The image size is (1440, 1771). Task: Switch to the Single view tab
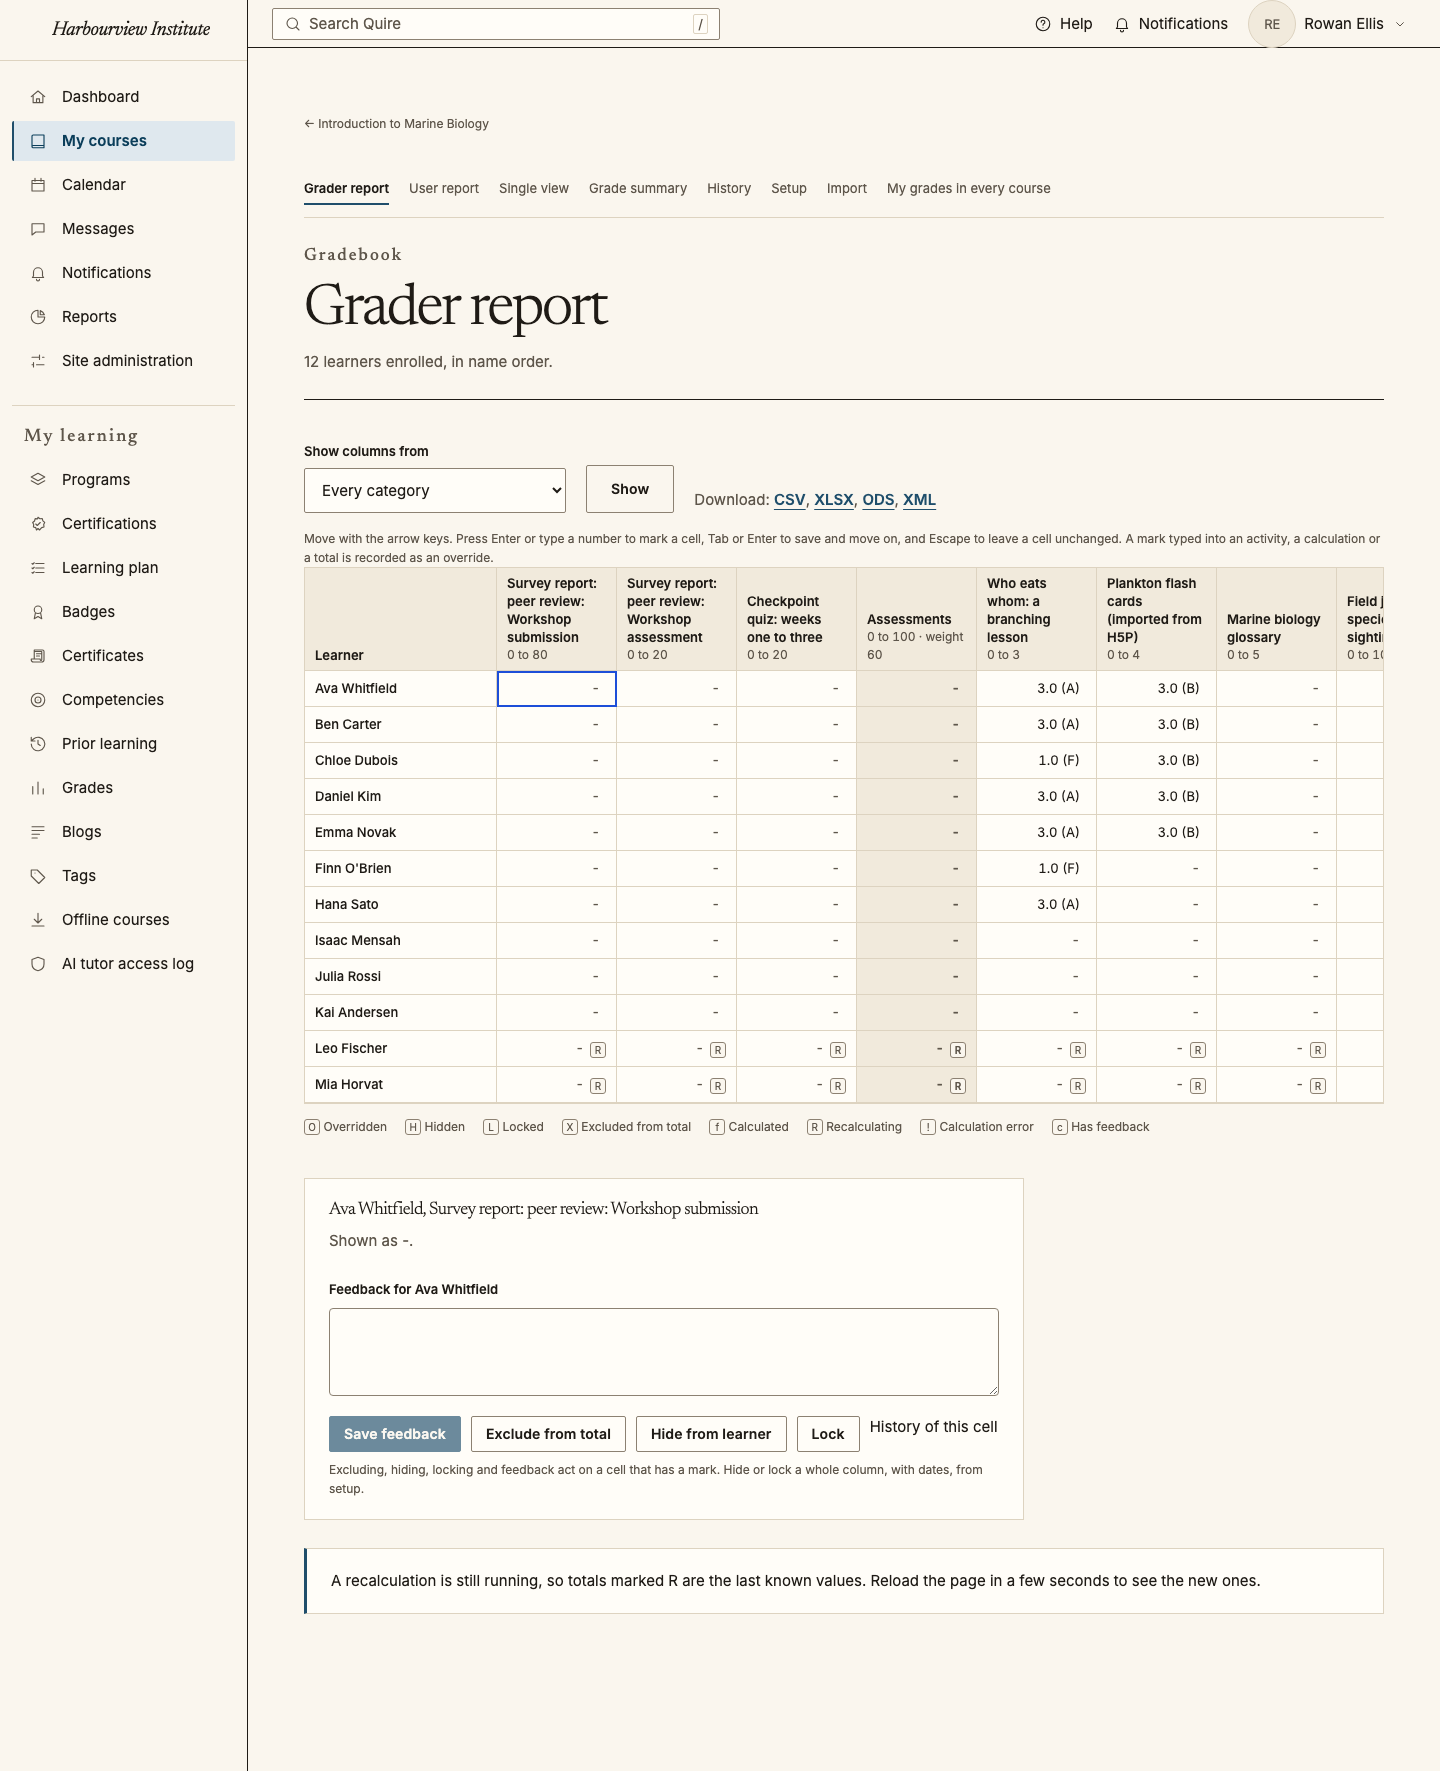[534, 189]
